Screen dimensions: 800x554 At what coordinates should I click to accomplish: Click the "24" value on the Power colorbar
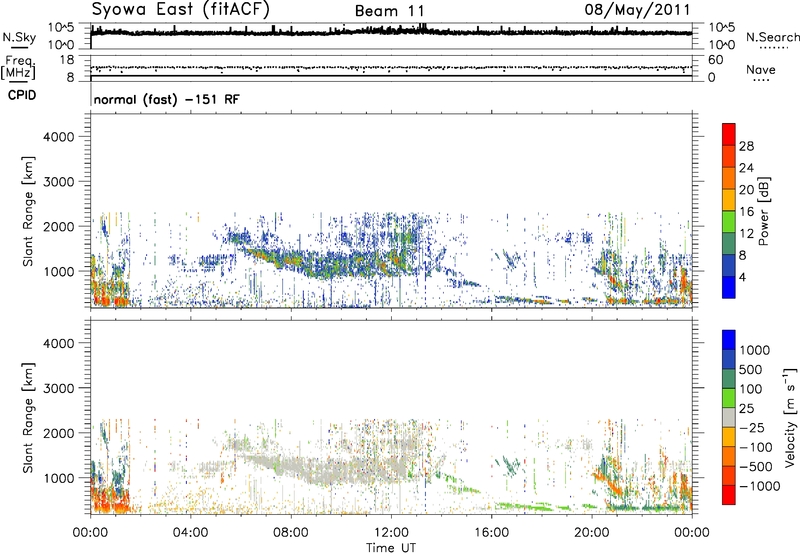click(746, 168)
